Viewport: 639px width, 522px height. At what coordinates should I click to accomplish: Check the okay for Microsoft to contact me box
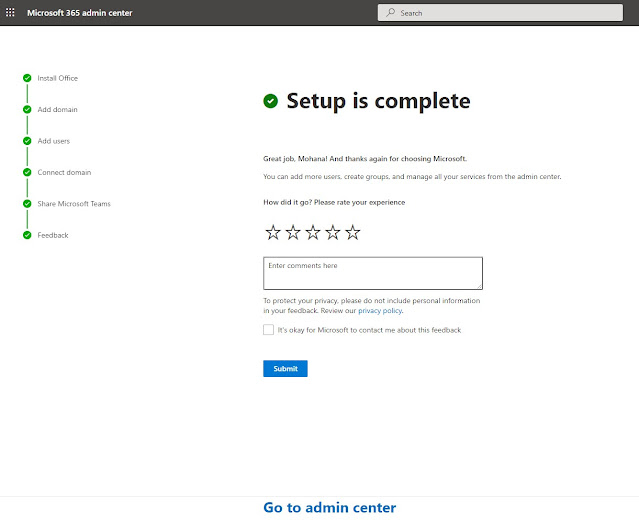click(x=269, y=330)
